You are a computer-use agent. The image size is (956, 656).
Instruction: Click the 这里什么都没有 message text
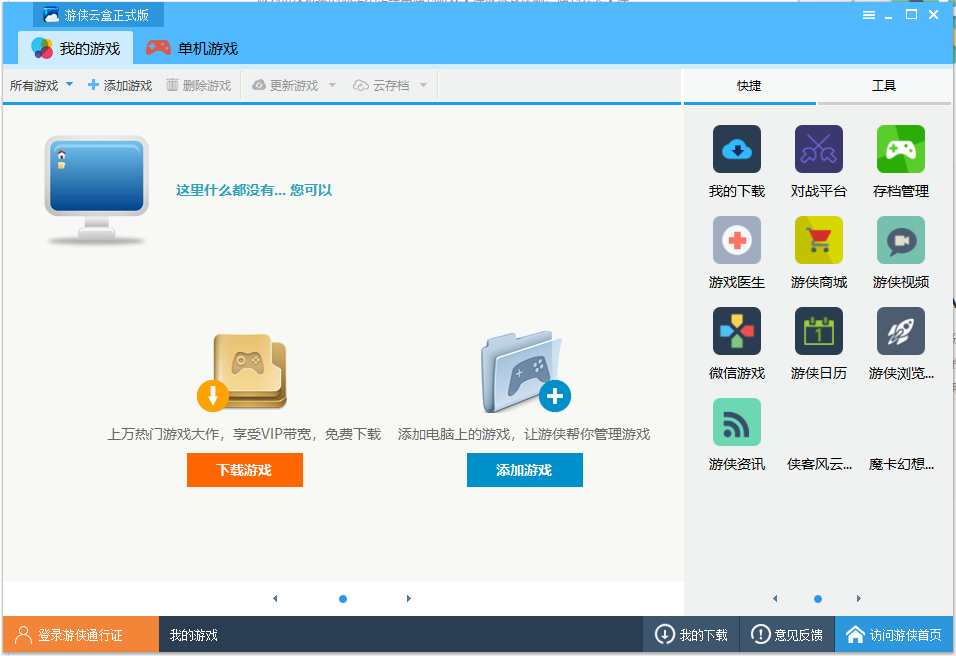pos(254,190)
